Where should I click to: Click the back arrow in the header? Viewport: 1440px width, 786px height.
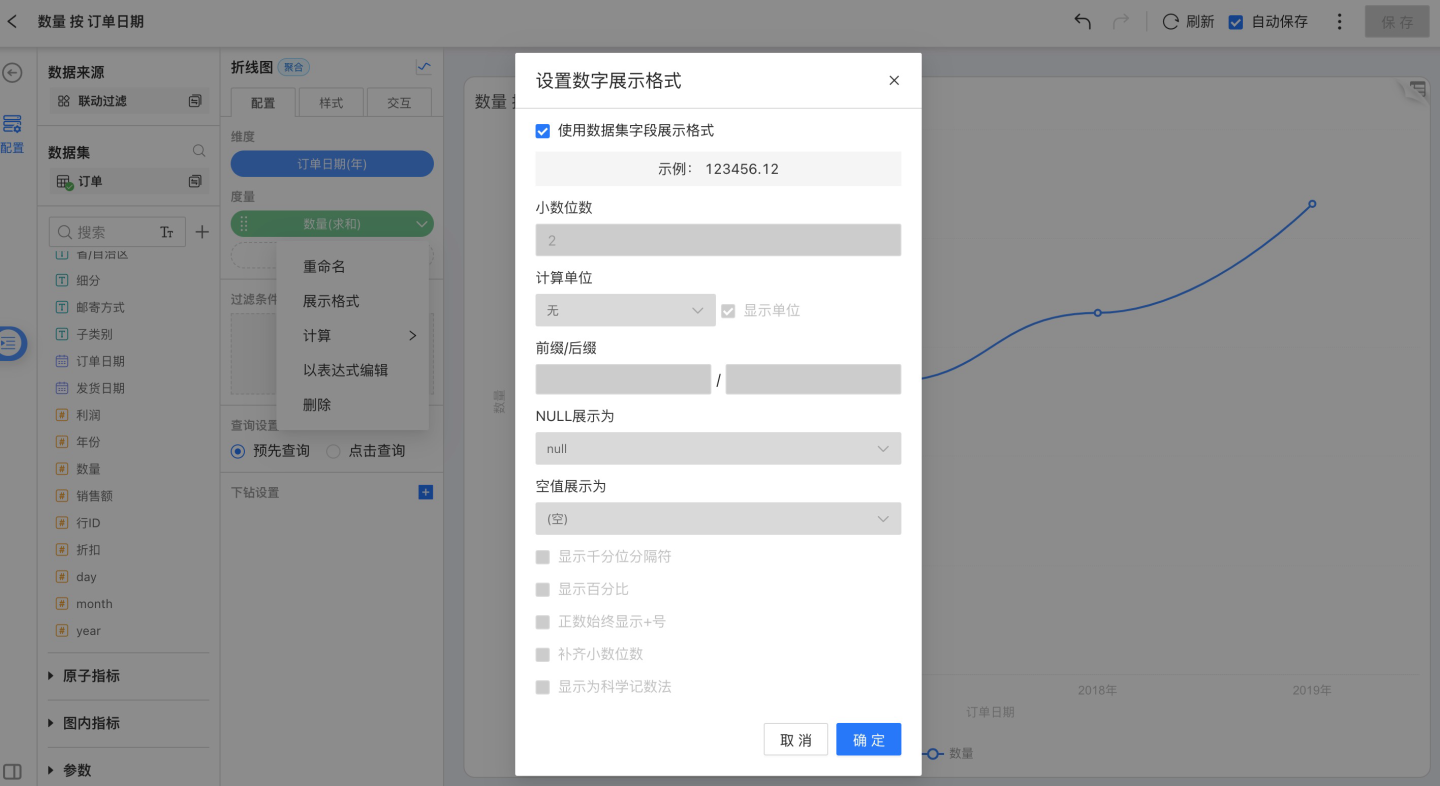13,21
